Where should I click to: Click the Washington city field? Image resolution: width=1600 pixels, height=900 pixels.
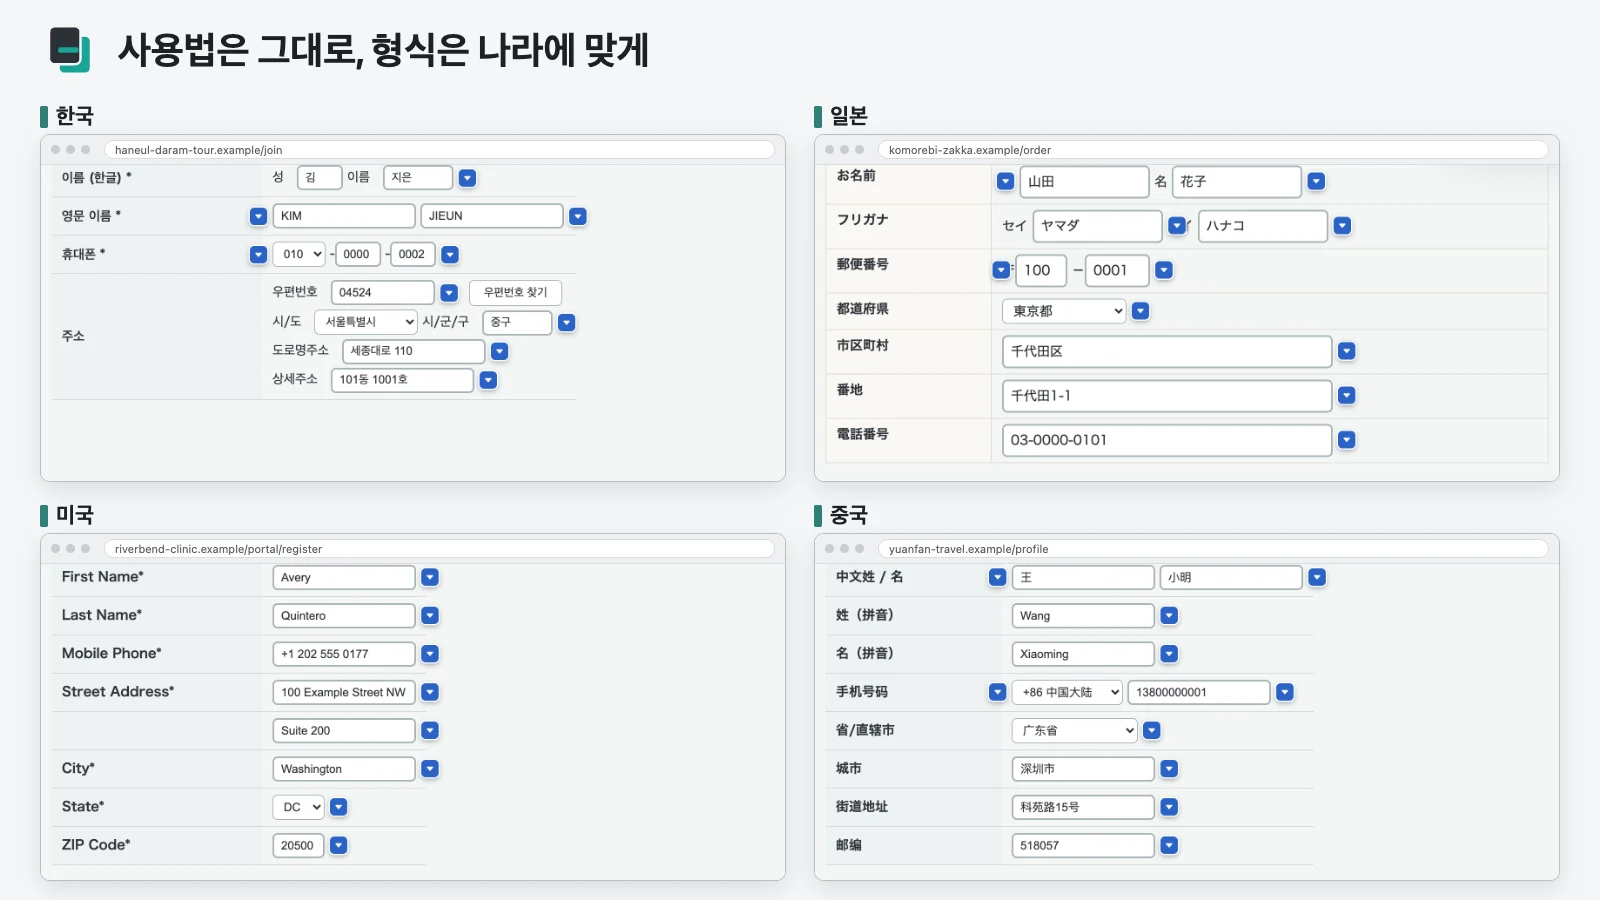pos(344,769)
